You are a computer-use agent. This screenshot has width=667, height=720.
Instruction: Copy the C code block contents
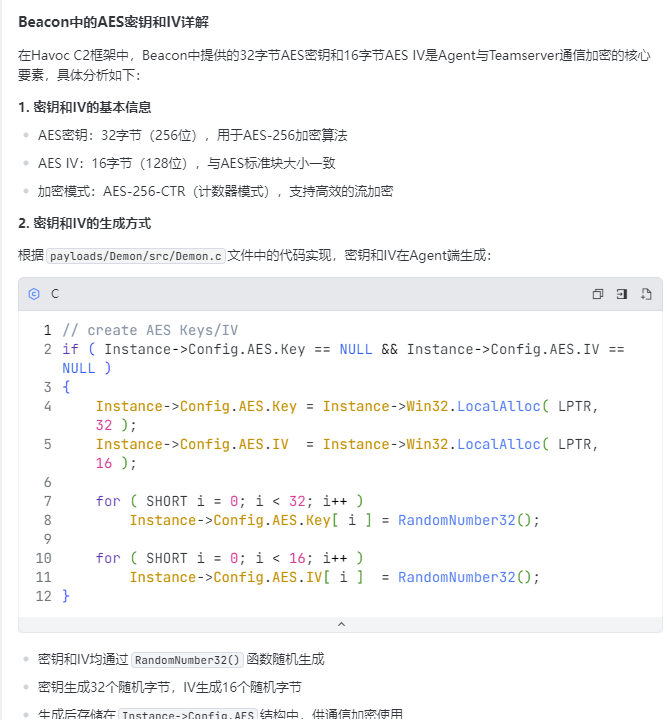point(597,294)
